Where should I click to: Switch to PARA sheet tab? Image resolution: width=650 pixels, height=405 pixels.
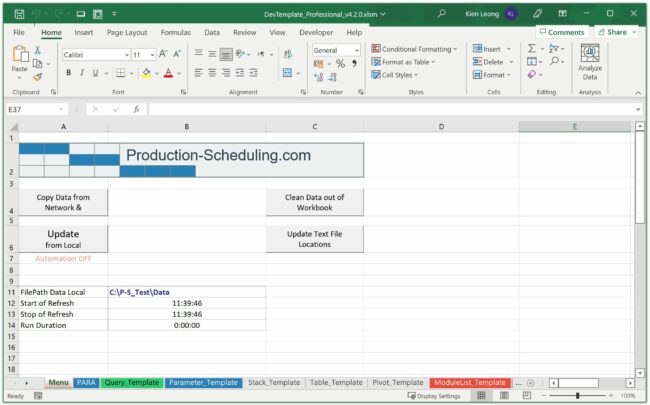coord(86,383)
